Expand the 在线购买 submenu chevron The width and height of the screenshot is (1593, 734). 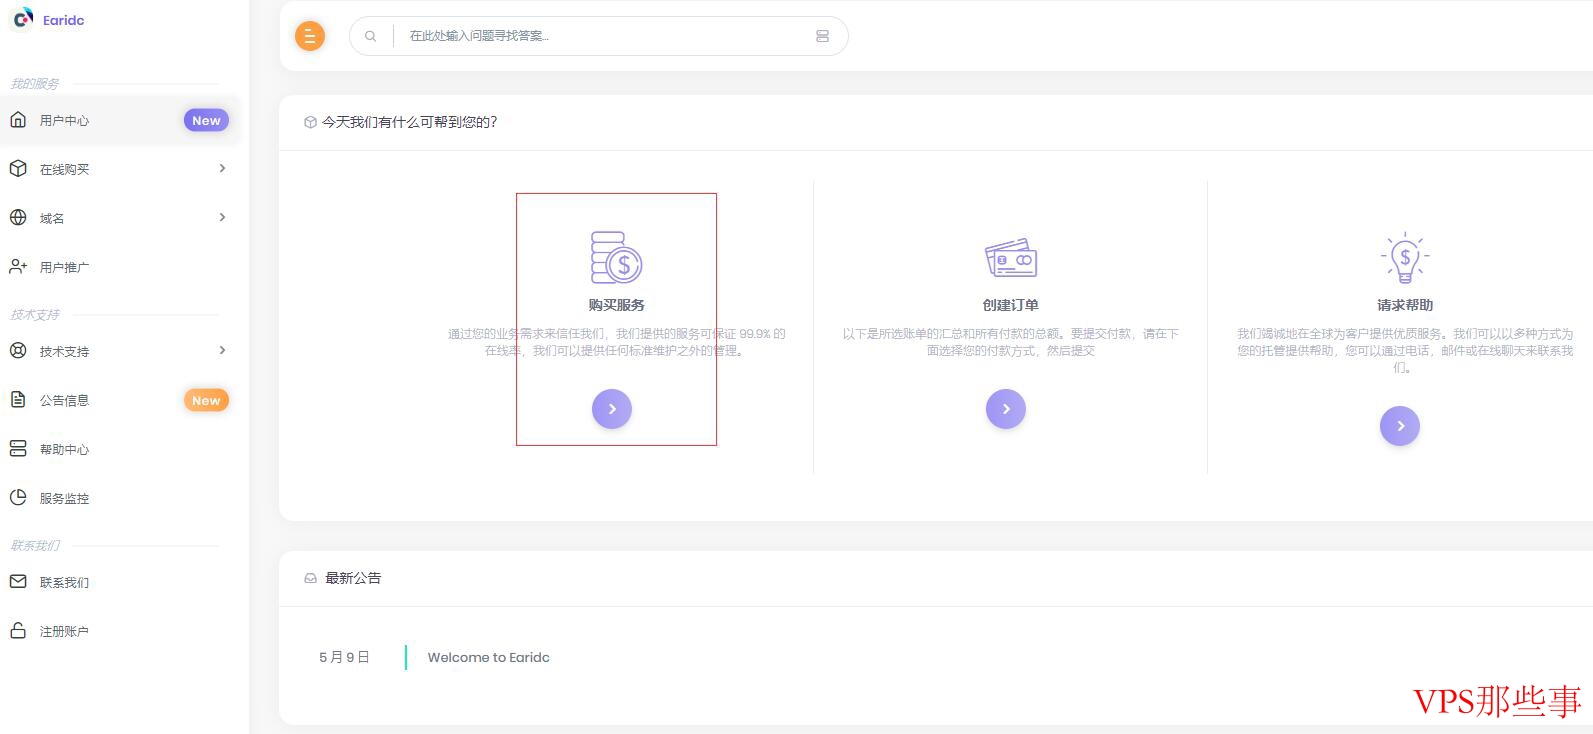pos(222,168)
